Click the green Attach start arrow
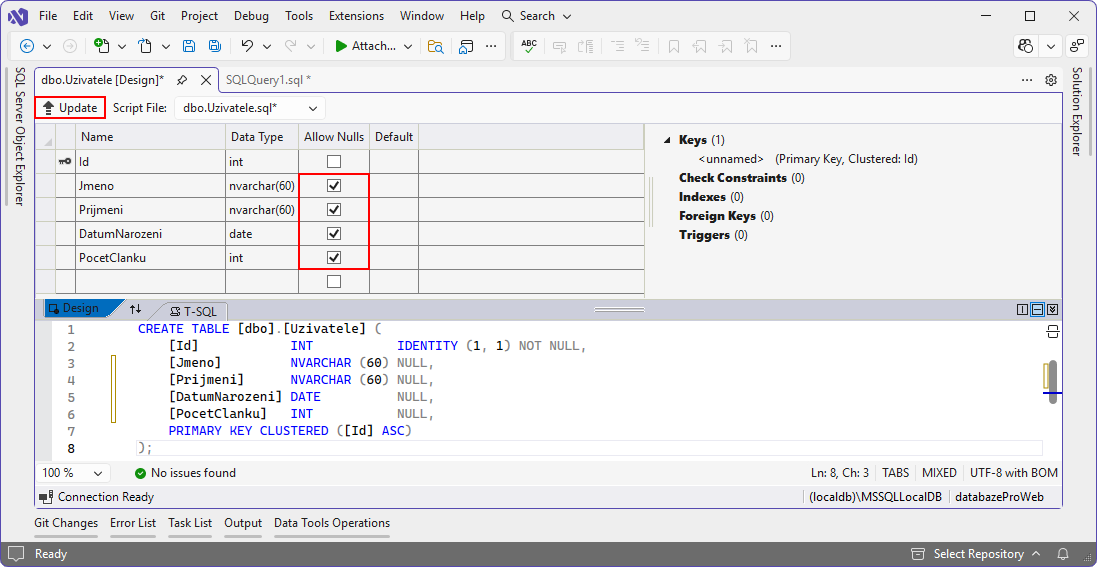The image size is (1097, 567). coord(341,46)
